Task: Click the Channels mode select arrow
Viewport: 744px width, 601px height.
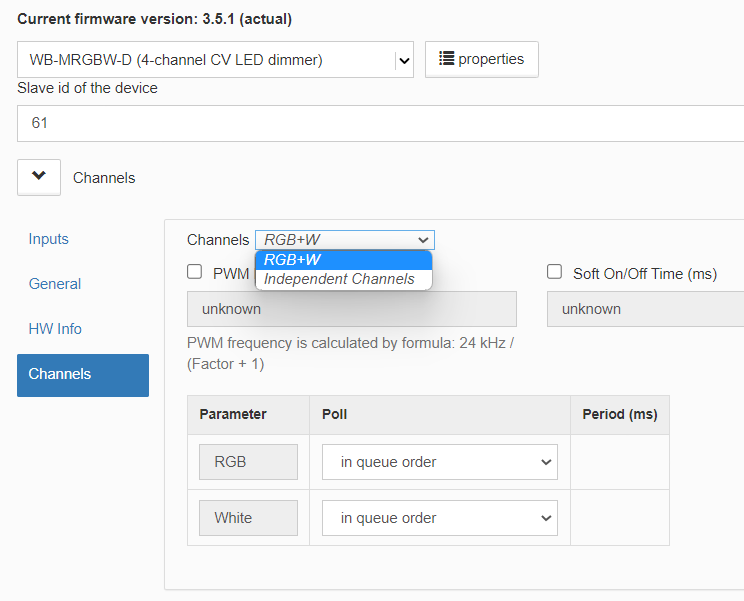Action: [423, 240]
